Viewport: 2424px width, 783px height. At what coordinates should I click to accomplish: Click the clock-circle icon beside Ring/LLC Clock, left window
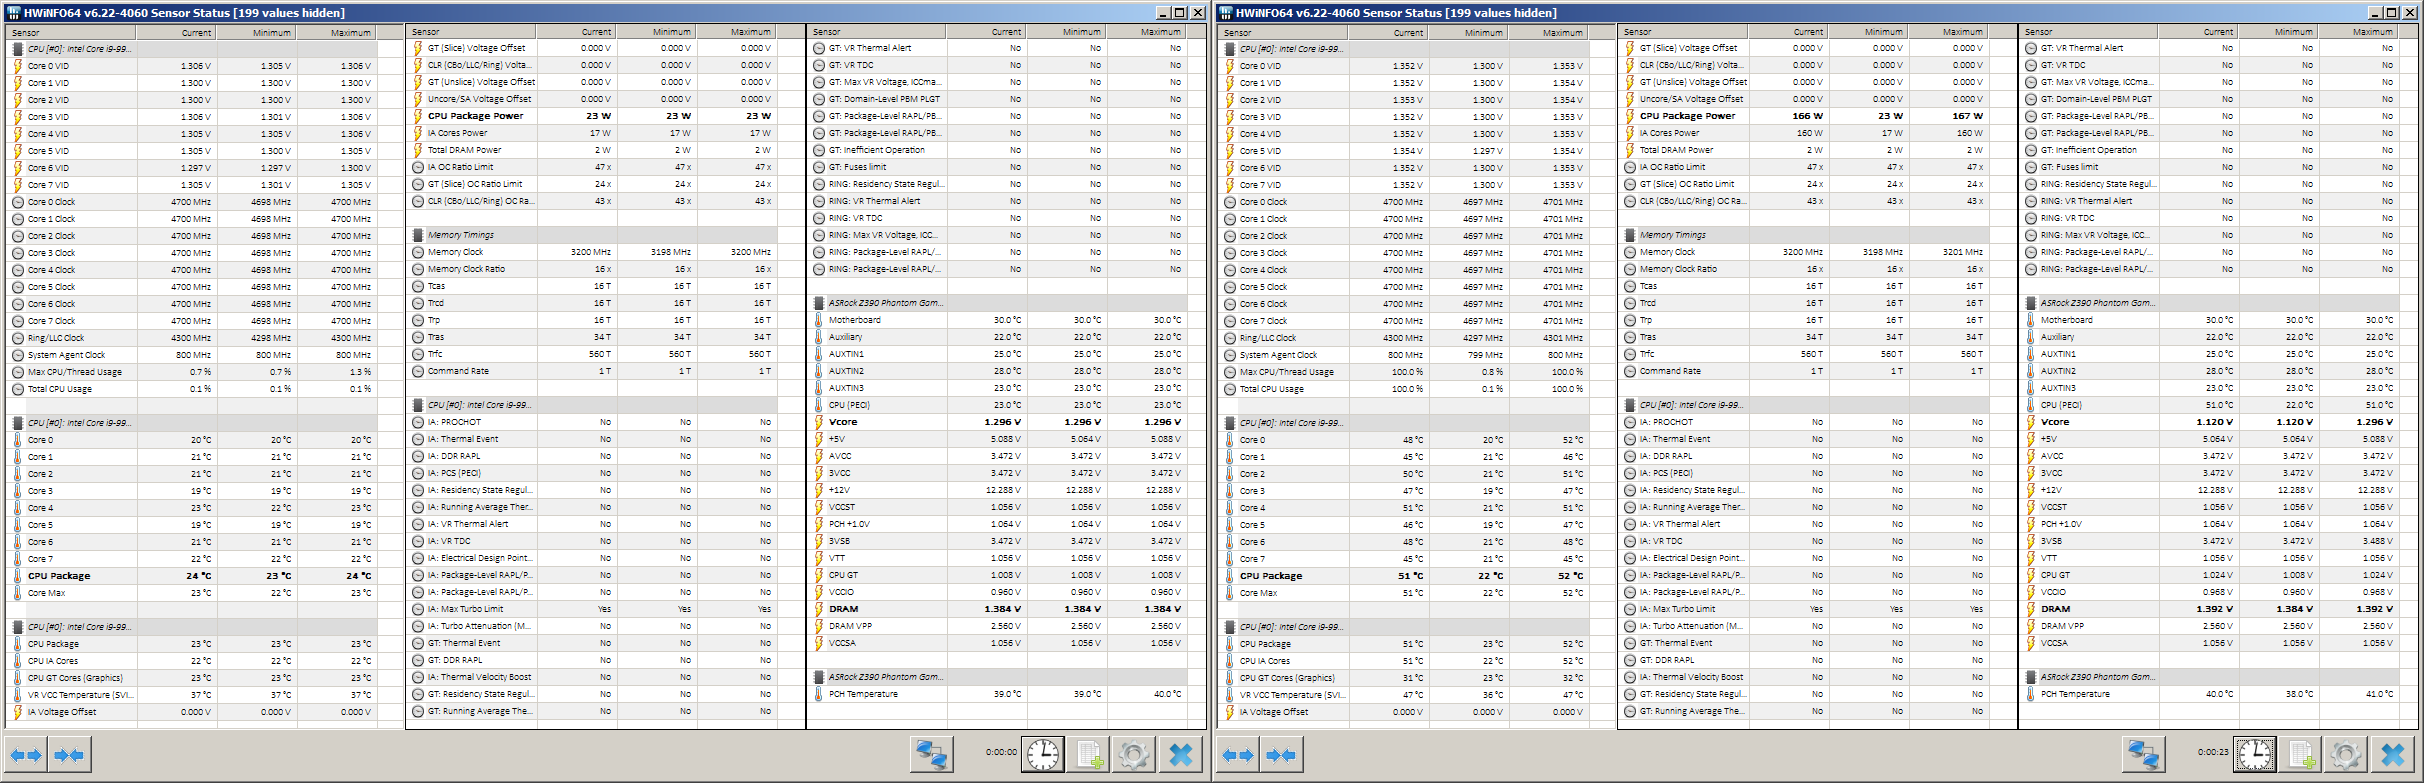click(x=18, y=338)
